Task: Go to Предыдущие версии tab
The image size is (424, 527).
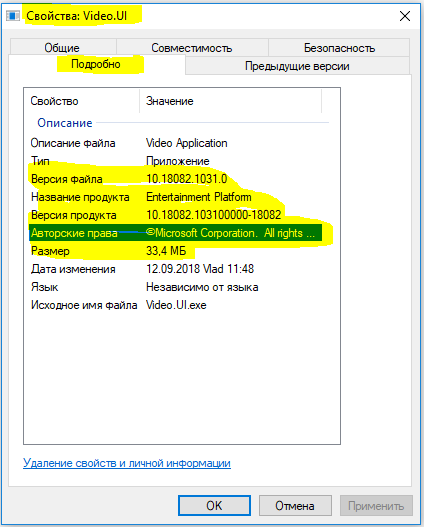Action: [297, 66]
